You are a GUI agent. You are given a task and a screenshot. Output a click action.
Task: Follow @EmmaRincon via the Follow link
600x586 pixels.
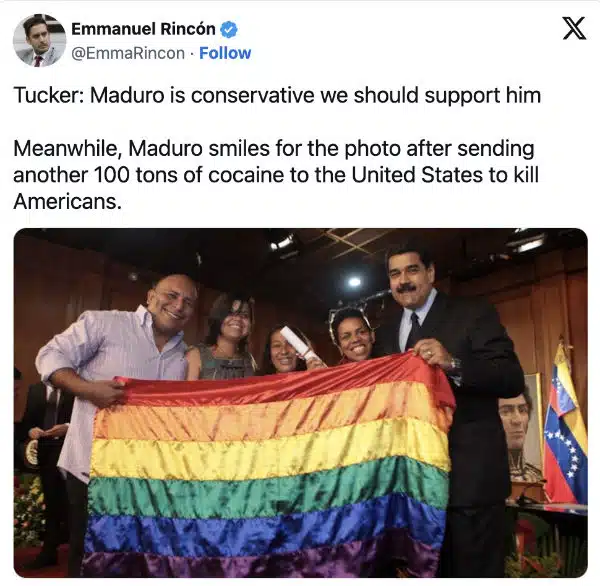(225, 53)
